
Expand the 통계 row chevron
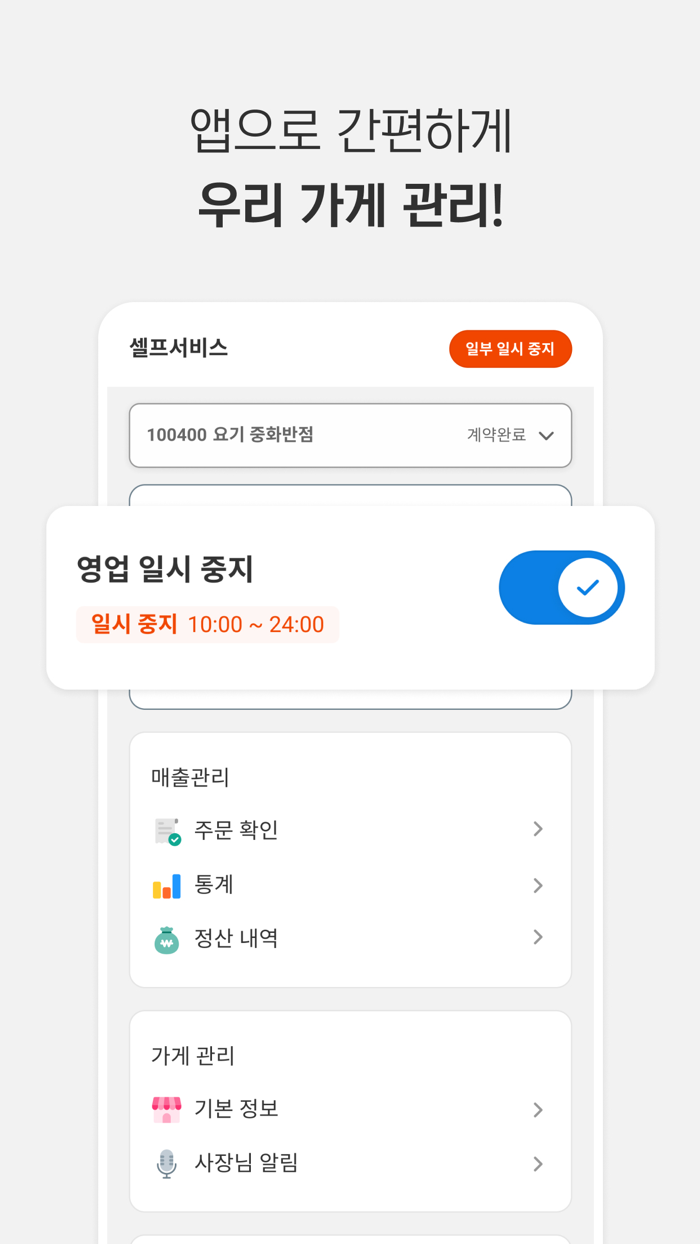(538, 884)
